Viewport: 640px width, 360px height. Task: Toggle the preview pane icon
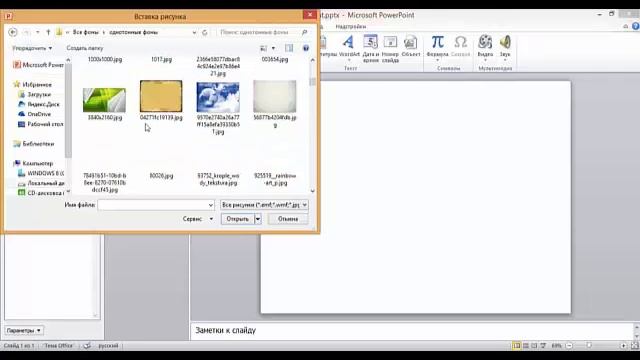click(x=289, y=48)
